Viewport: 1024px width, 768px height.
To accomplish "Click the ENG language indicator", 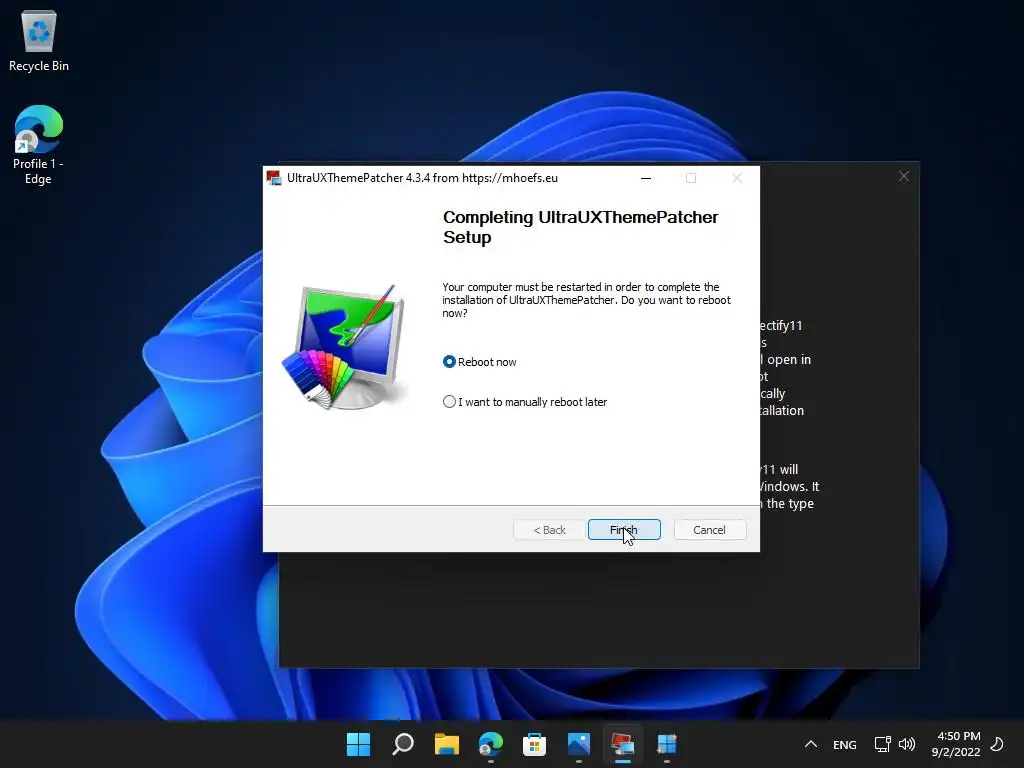I will [844, 744].
